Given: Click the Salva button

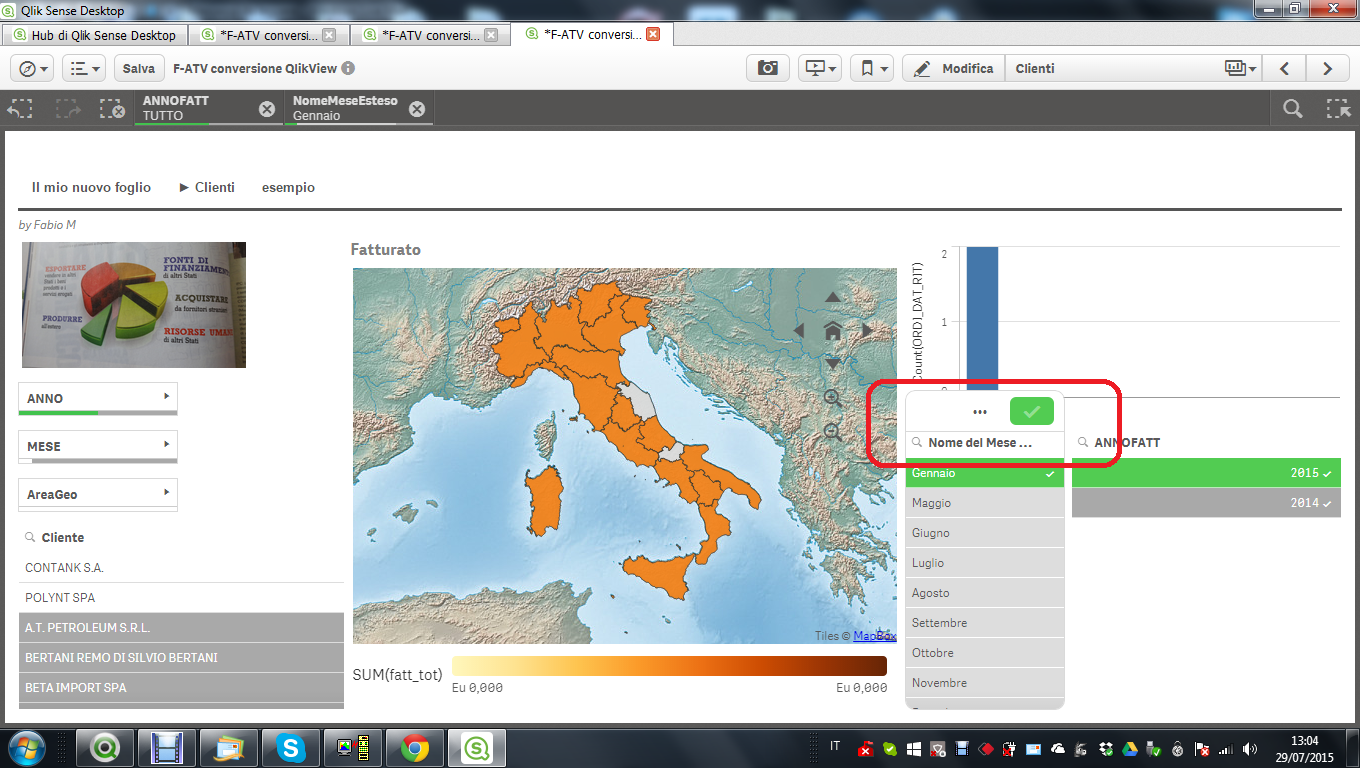Looking at the screenshot, I should pos(139,68).
